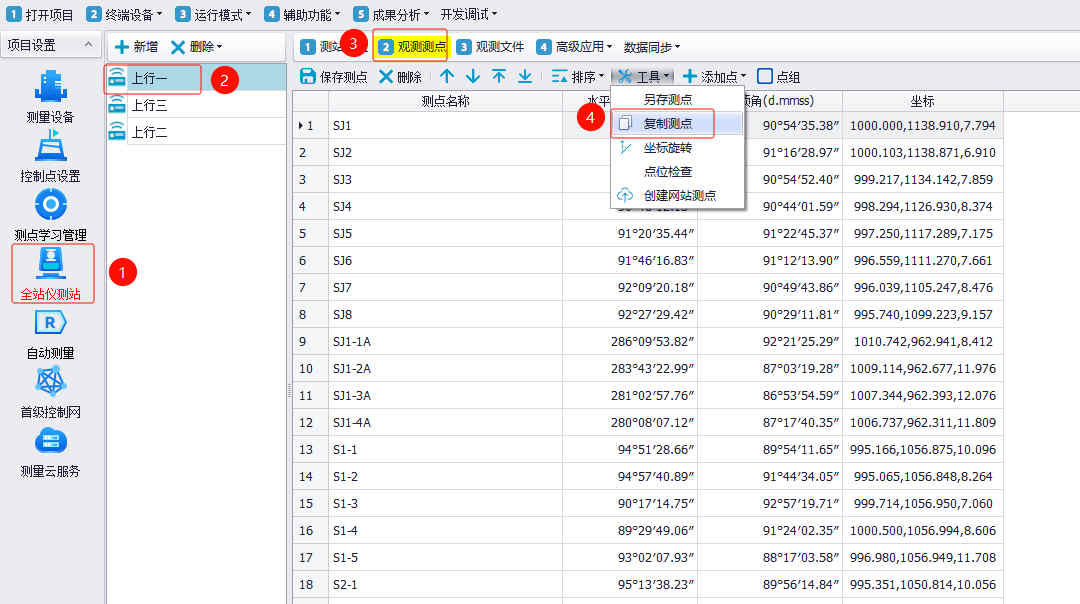Expand the 排序 dropdown
1080x604 pixels.
(577, 77)
